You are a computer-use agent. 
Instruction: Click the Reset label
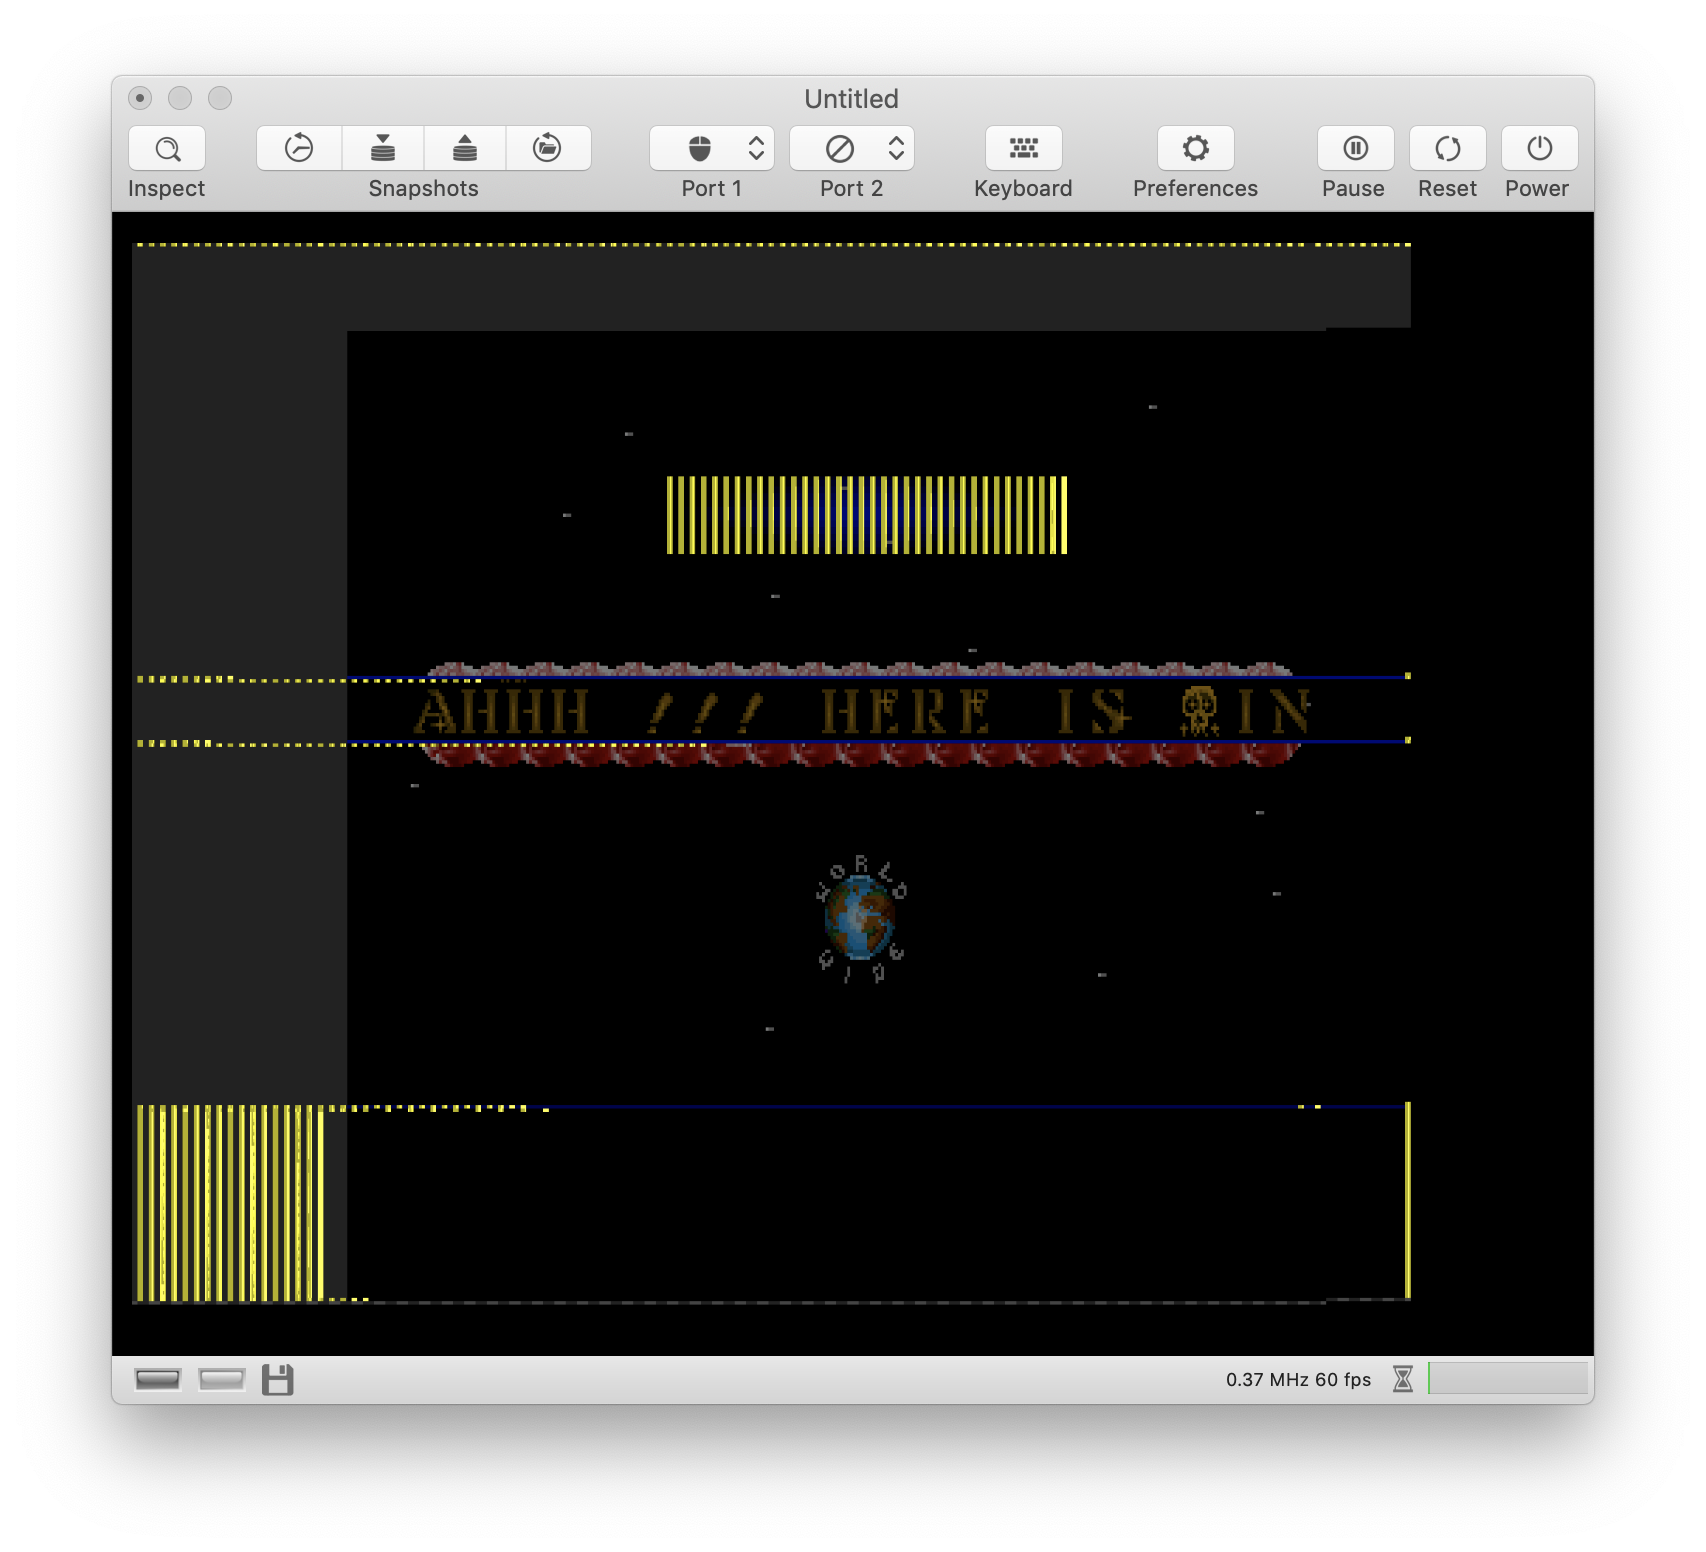coord(1447,189)
